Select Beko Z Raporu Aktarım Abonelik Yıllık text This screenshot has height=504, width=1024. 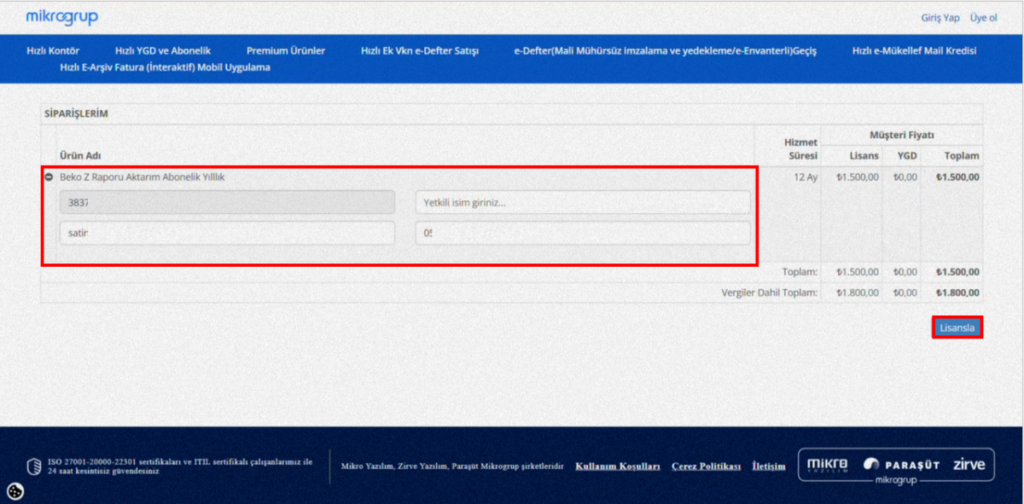click(142, 177)
